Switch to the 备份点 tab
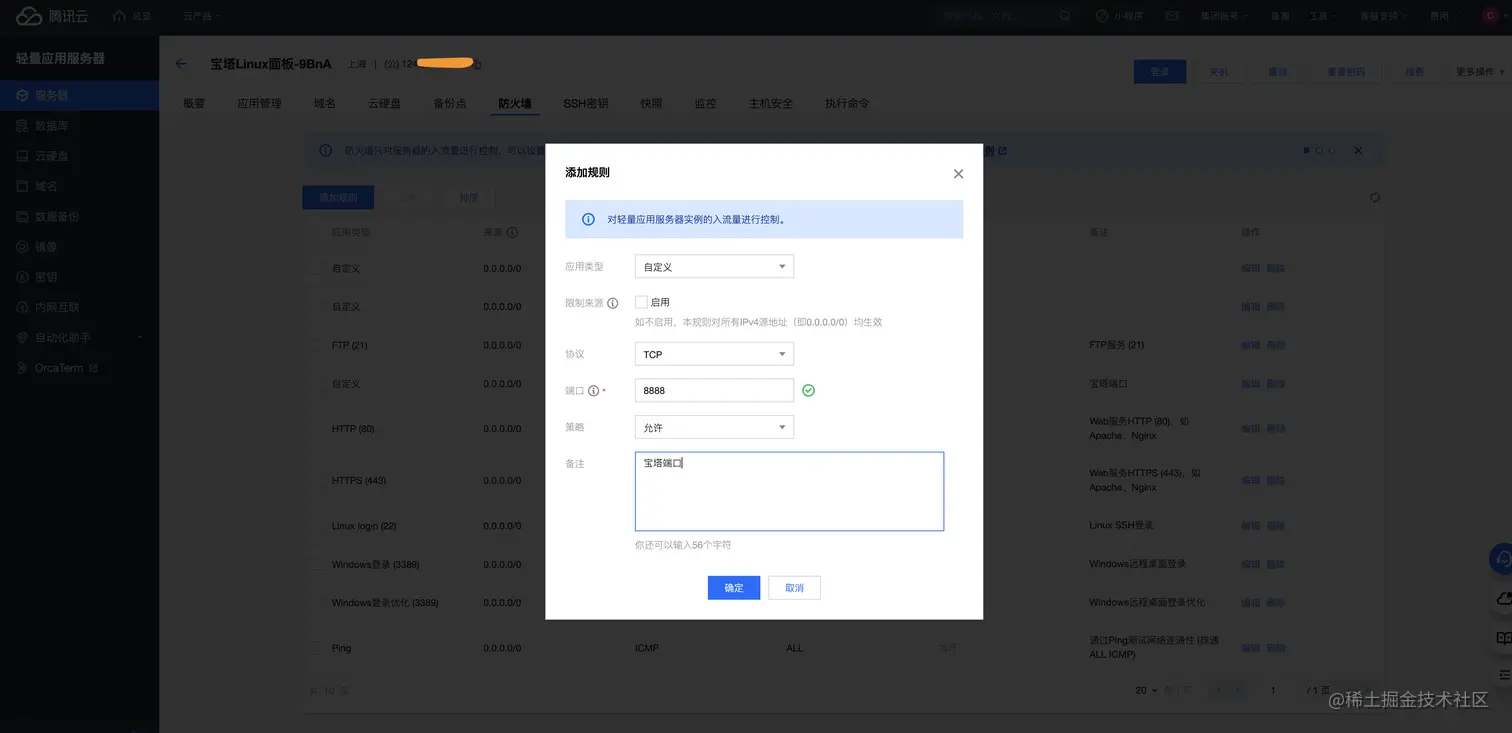1512x733 pixels. (449, 103)
